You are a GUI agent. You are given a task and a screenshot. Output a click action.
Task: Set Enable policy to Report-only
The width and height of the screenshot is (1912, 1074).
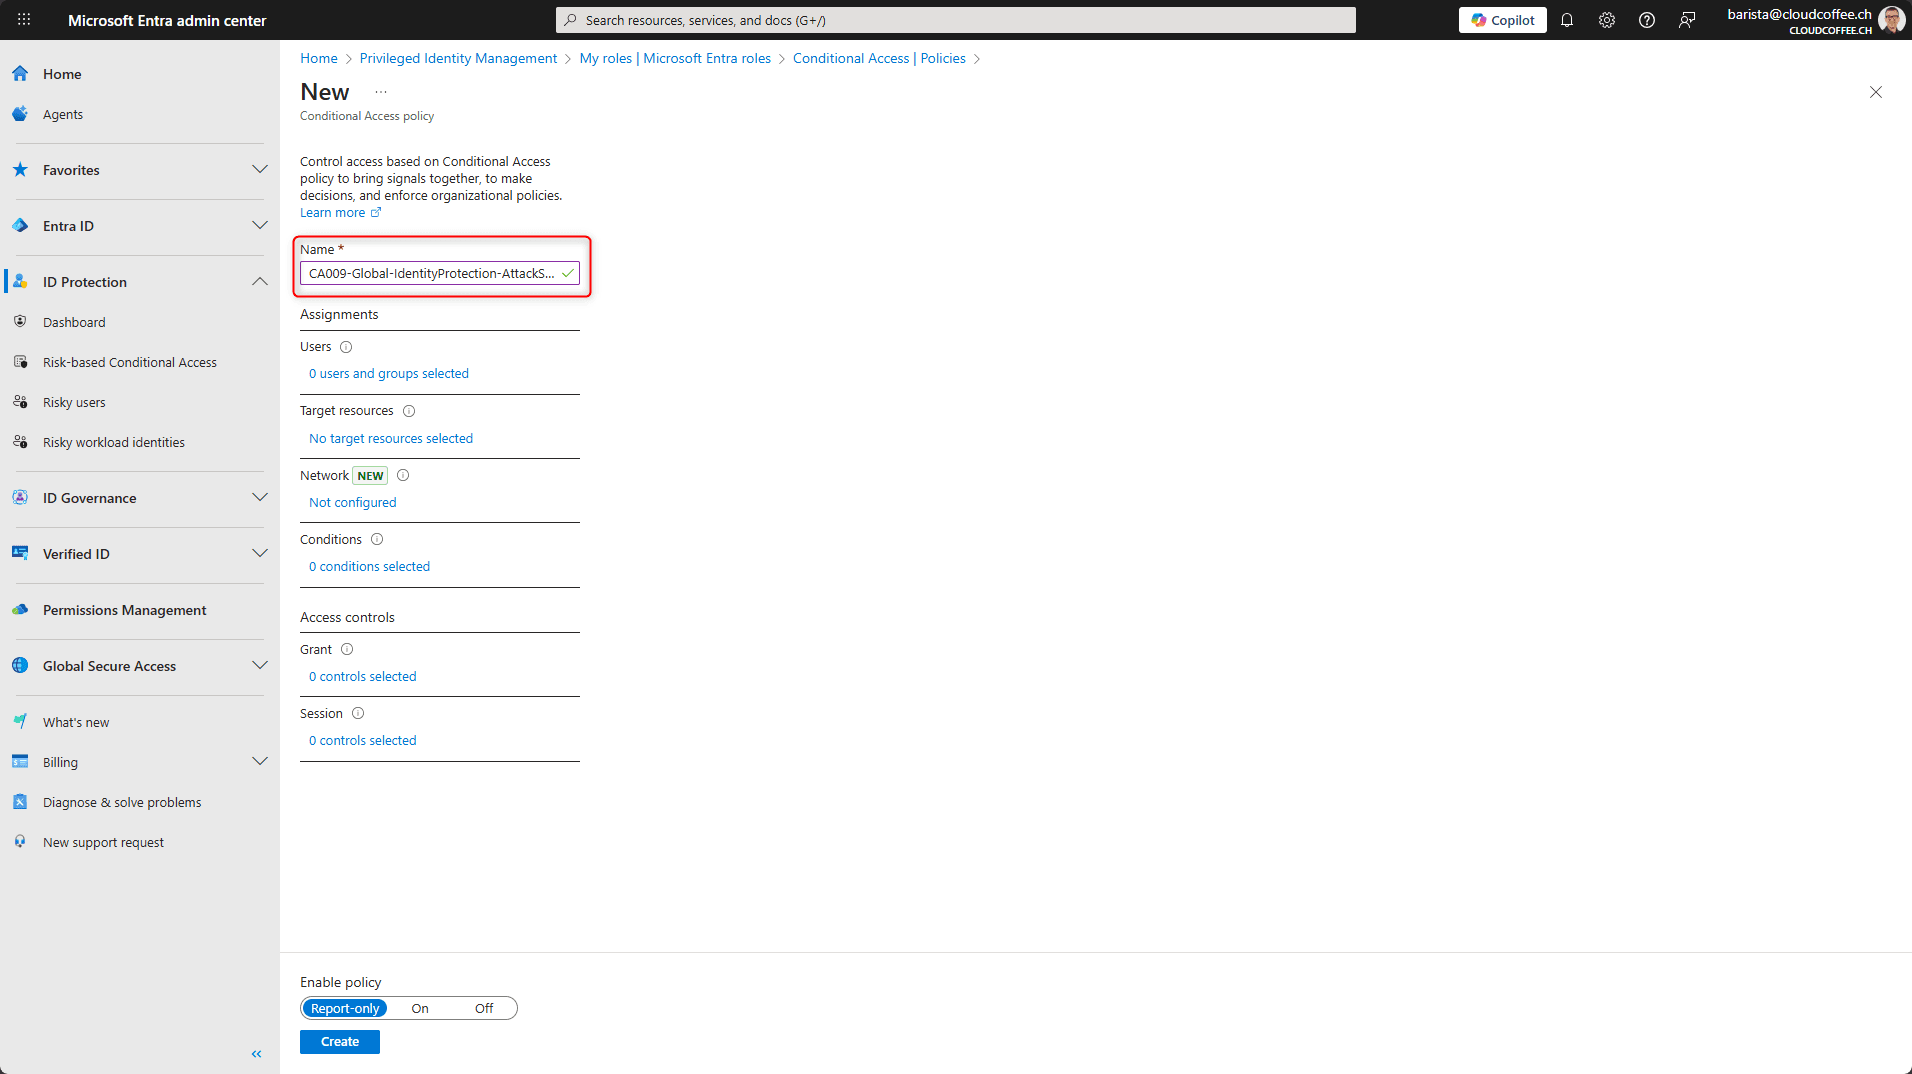pos(344,1008)
